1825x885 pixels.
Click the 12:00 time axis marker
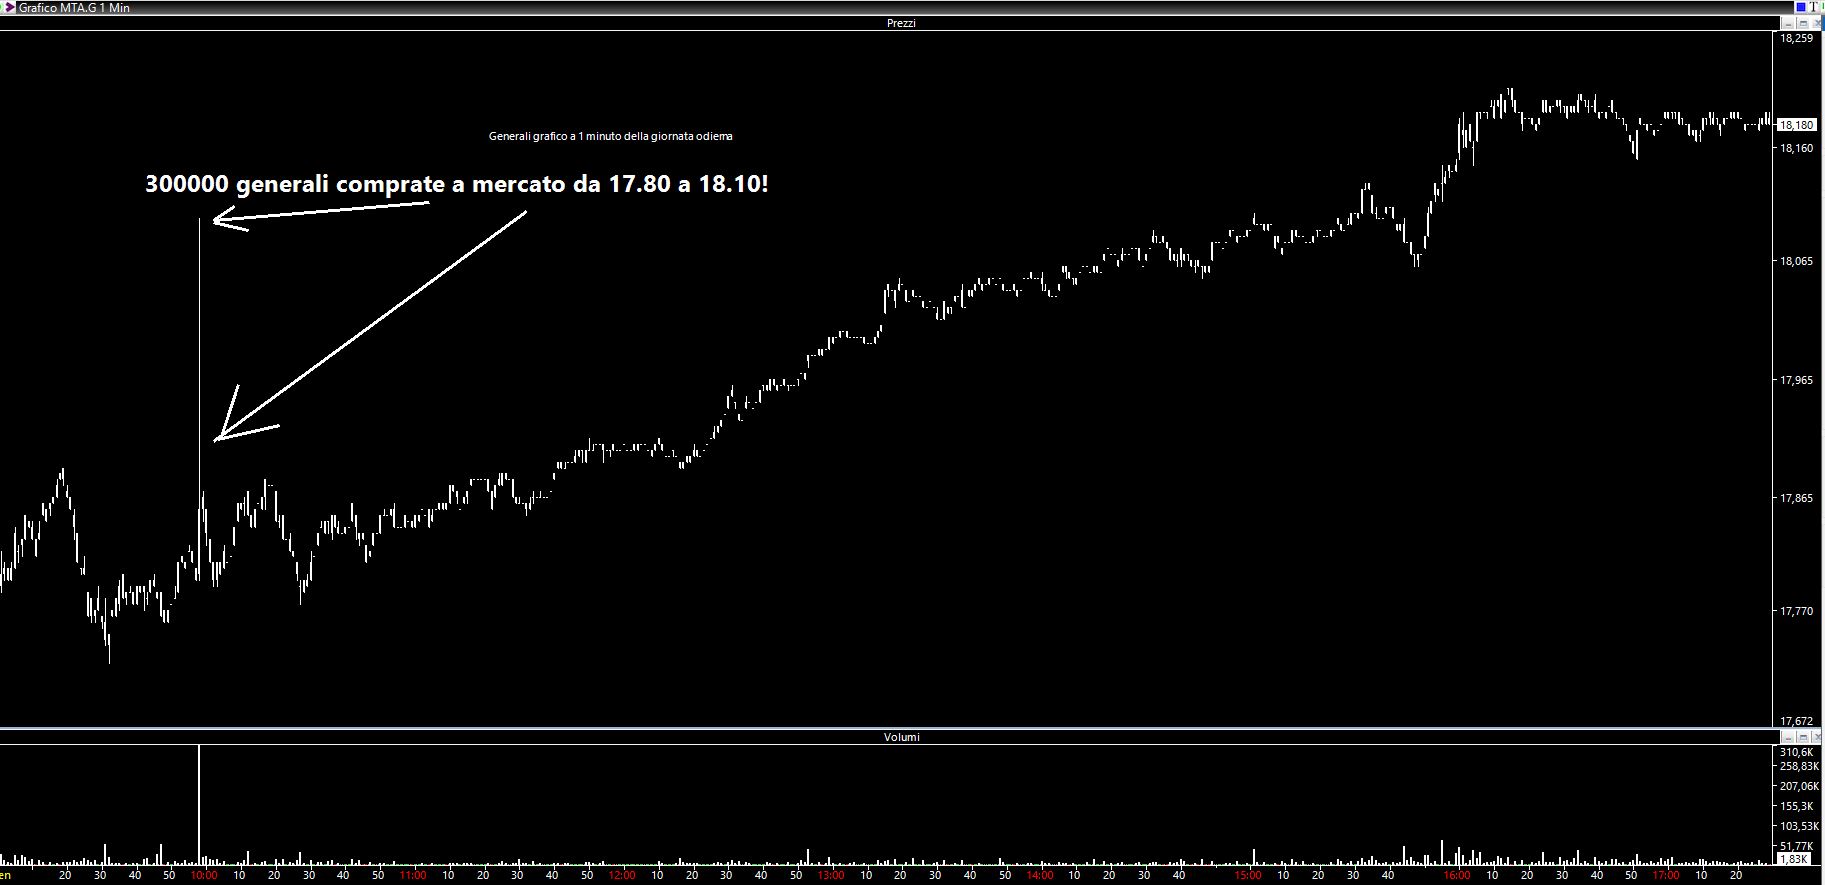coord(621,875)
